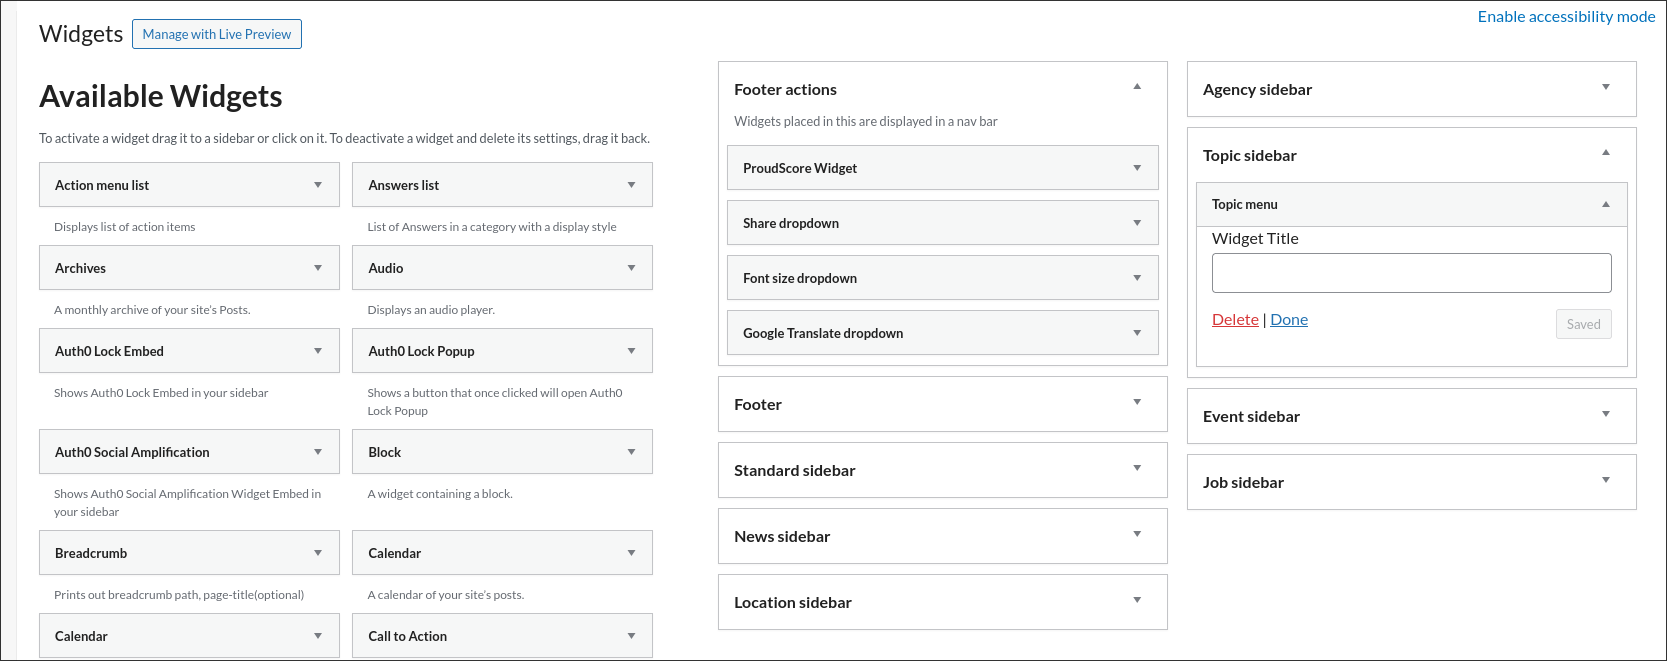
Task: Open the Archives widget options arrow
Action: click(x=318, y=268)
